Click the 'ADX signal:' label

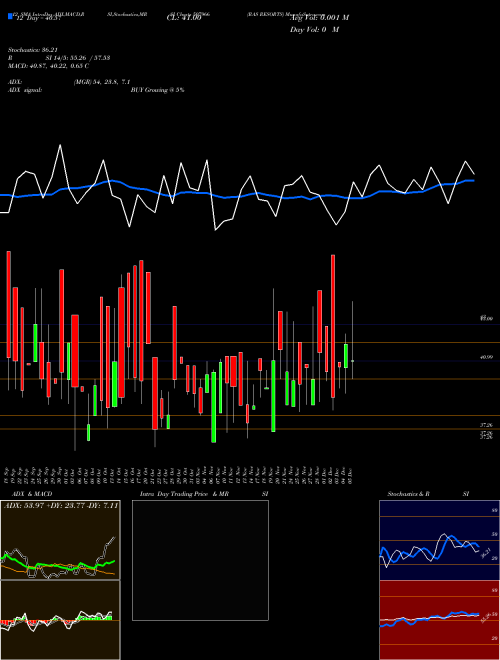[24, 90]
